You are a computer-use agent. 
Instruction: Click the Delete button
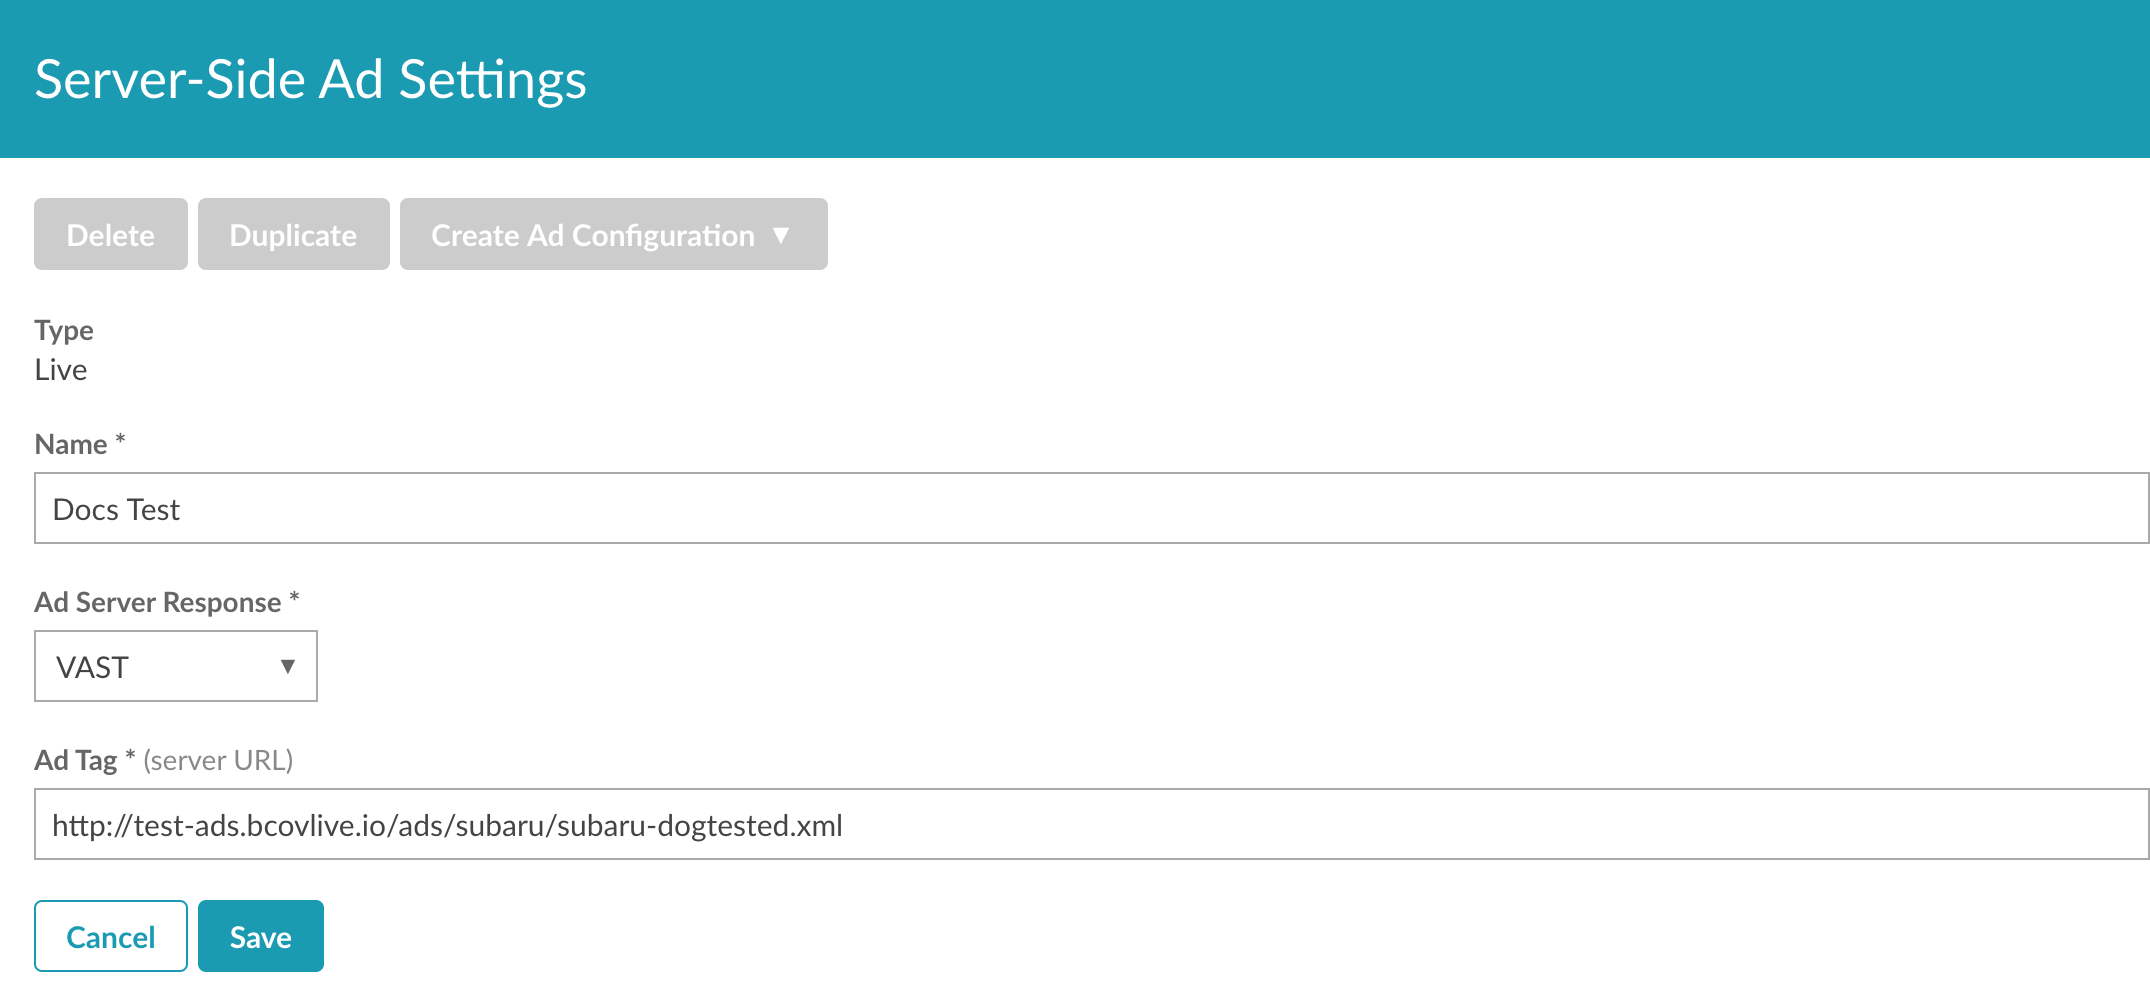110,235
